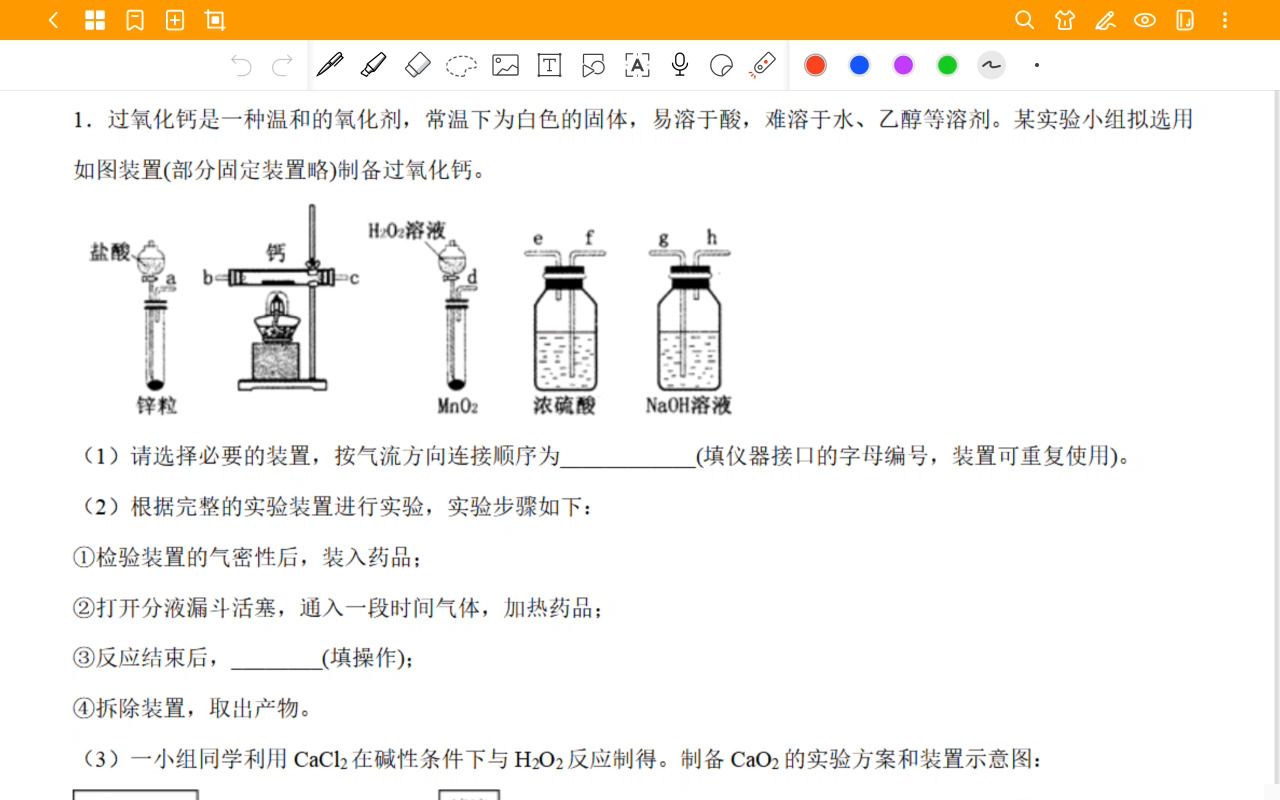Click the blank after 反应结束后 in step ③
The width and height of the screenshot is (1280, 800).
[276, 658]
